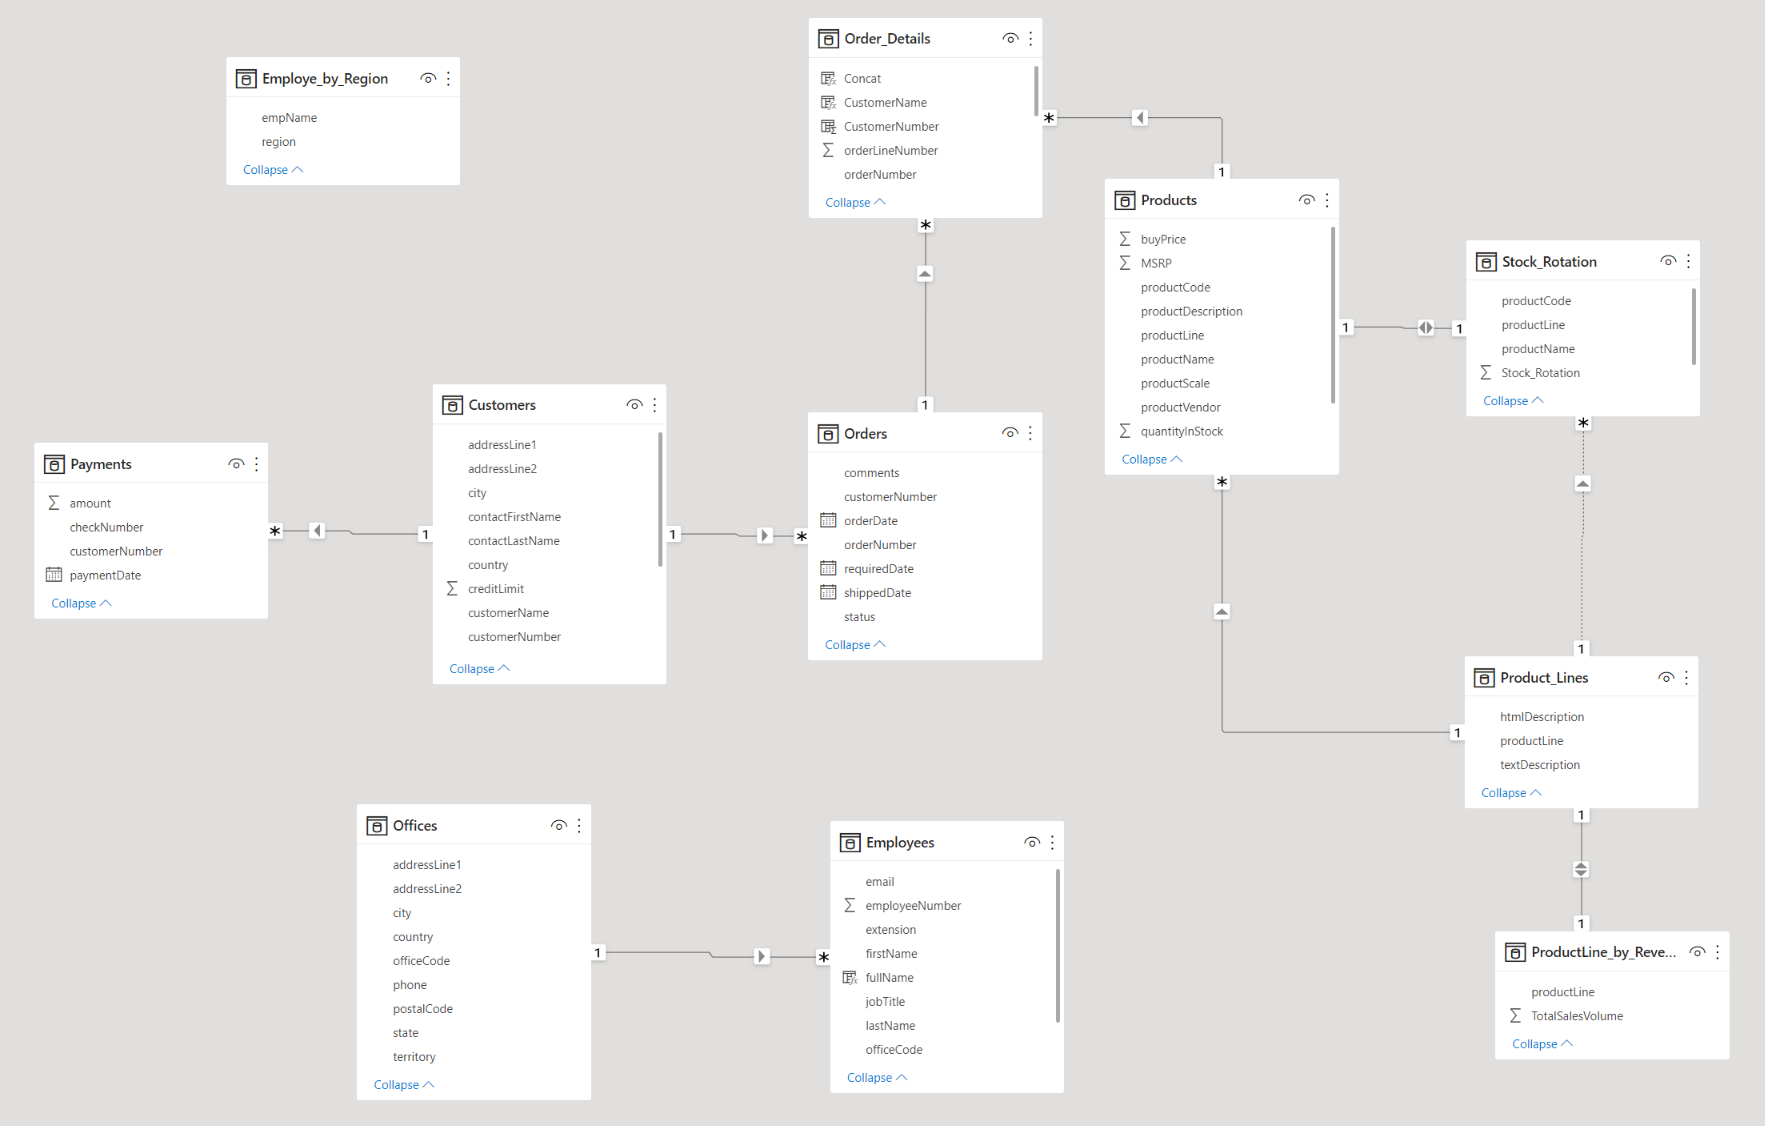
Task: Select bidirectional arrow between Product_Lines and ProductLine_by_Reve
Action: [1581, 869]
